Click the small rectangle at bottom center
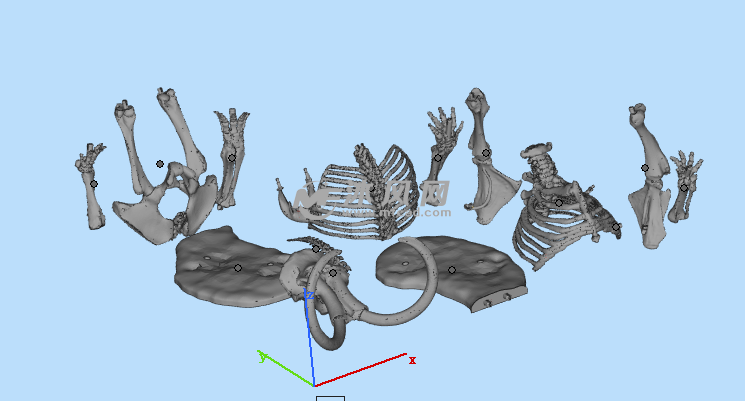 pos(330,398)
